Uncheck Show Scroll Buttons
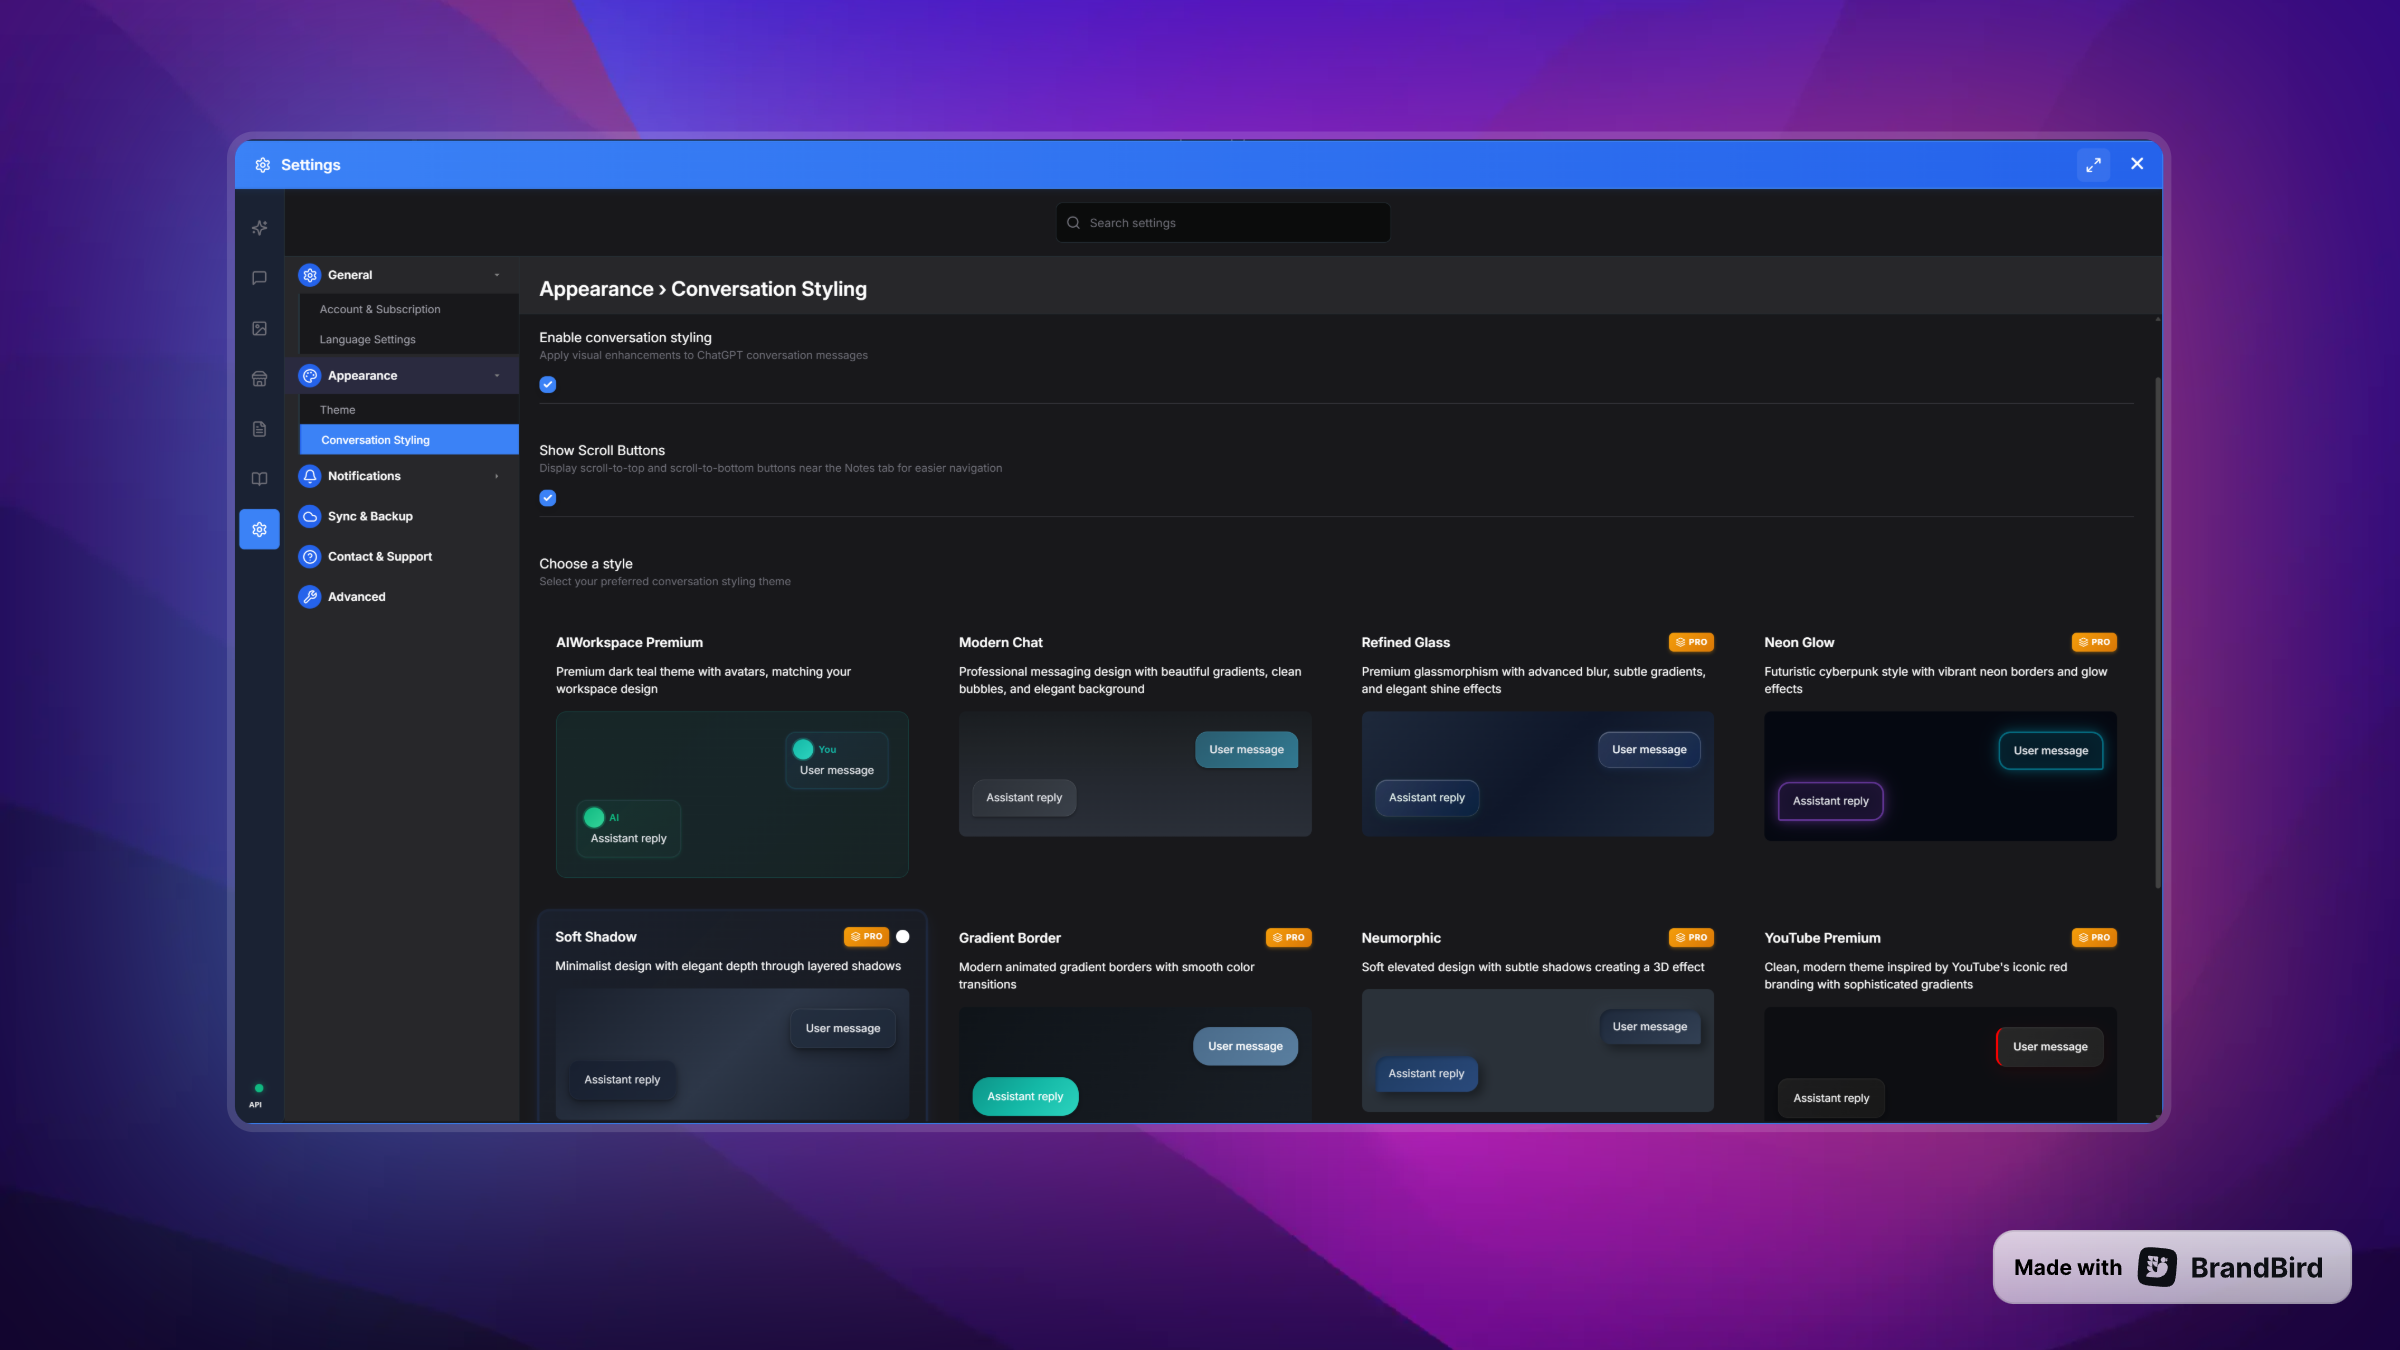This screenshot has width=2400, height=1350. (547, 498)
